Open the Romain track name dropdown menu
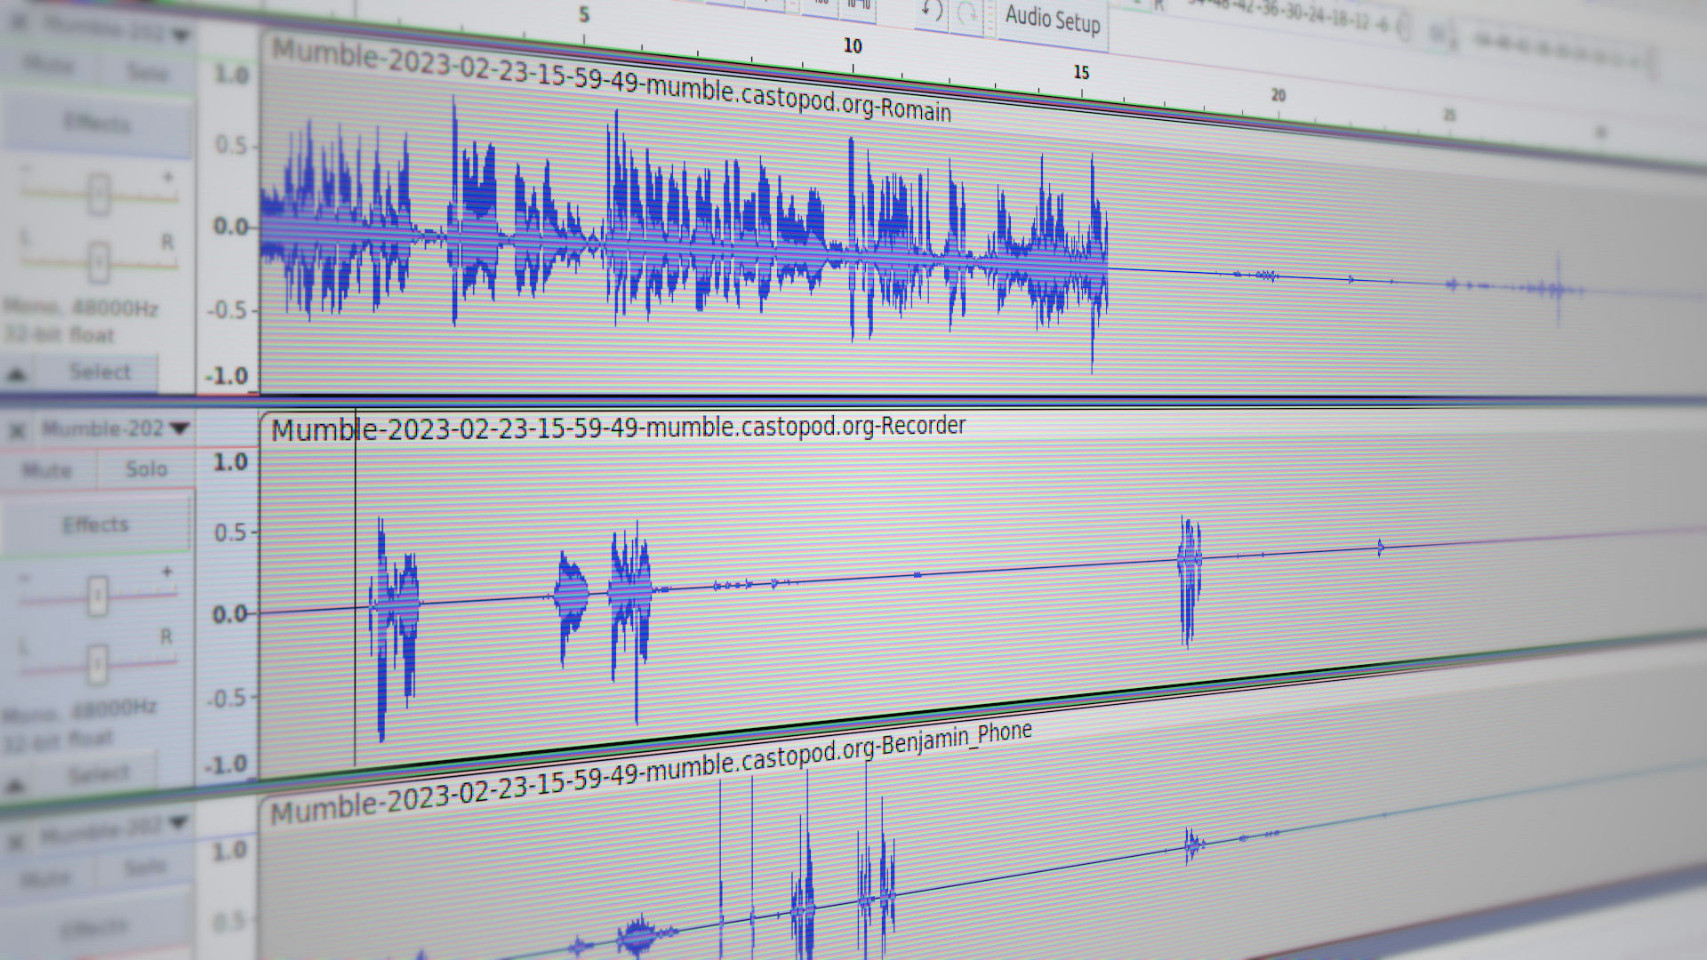 pos(181,35)
